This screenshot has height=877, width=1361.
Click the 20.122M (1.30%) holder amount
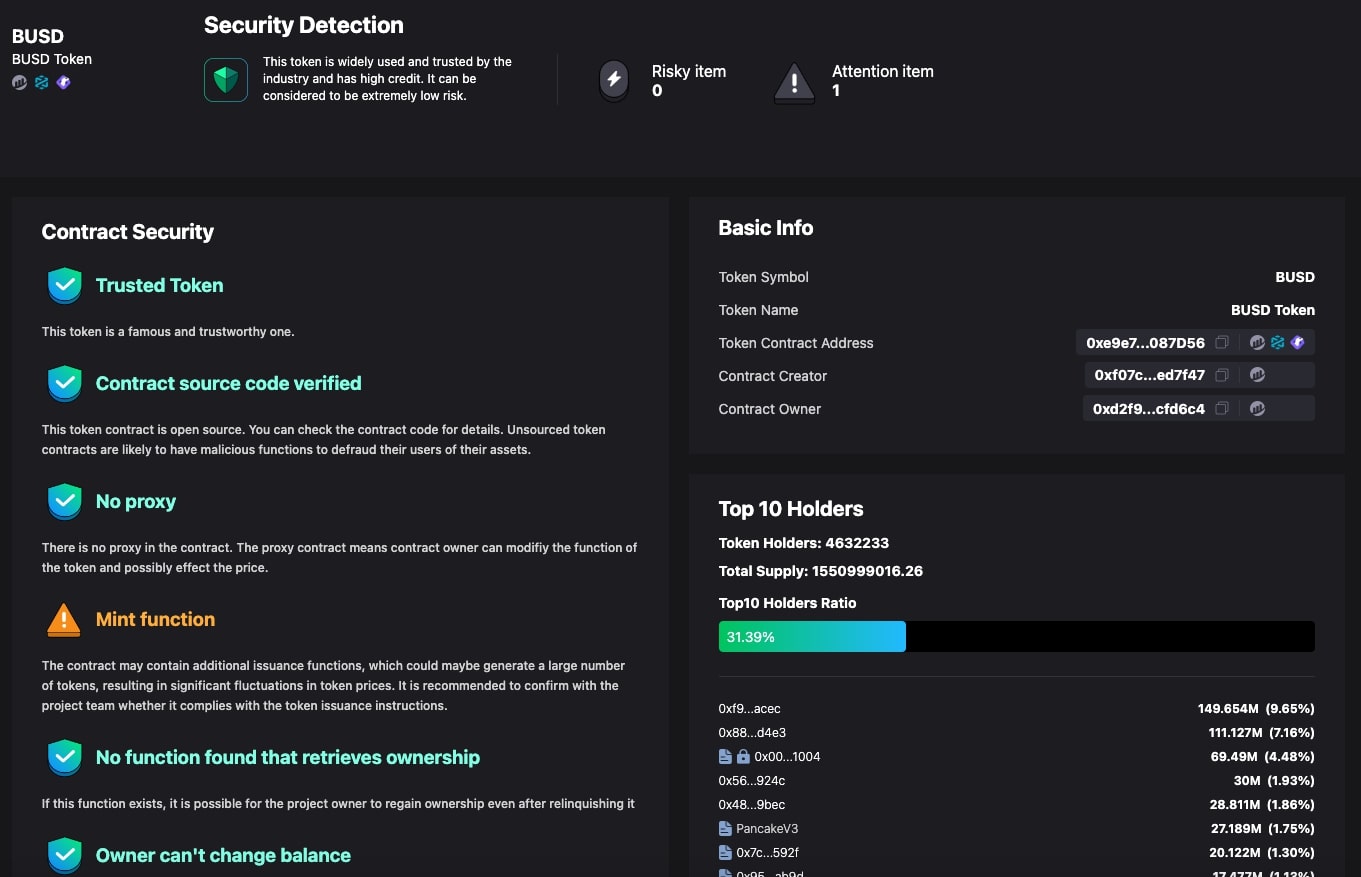click(x=1262, y=853)
